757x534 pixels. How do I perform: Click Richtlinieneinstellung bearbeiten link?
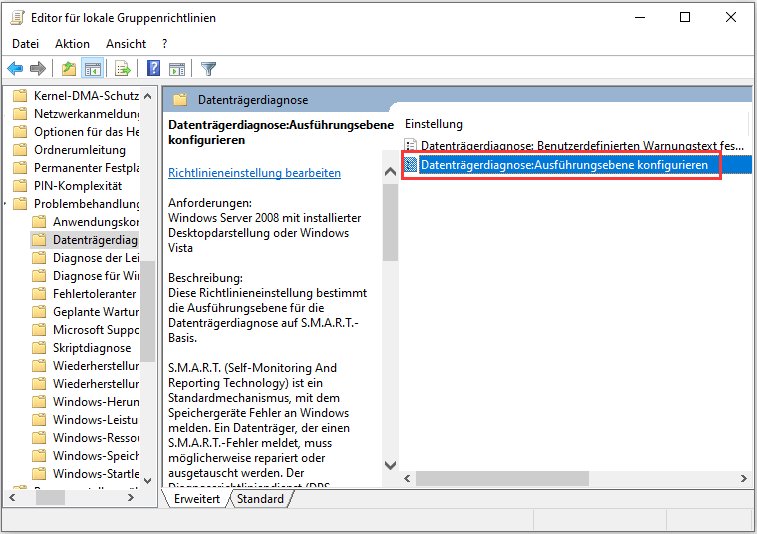[x=254, y=173]
